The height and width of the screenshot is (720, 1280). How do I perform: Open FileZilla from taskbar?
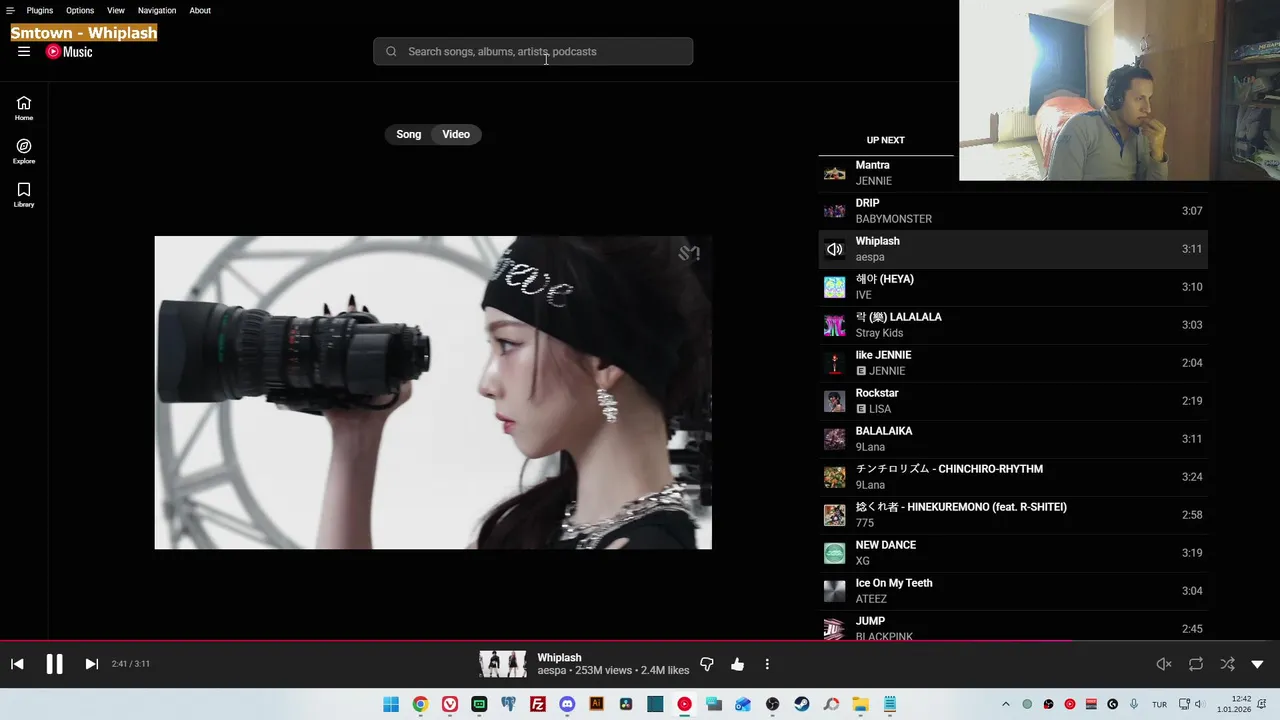538,704
